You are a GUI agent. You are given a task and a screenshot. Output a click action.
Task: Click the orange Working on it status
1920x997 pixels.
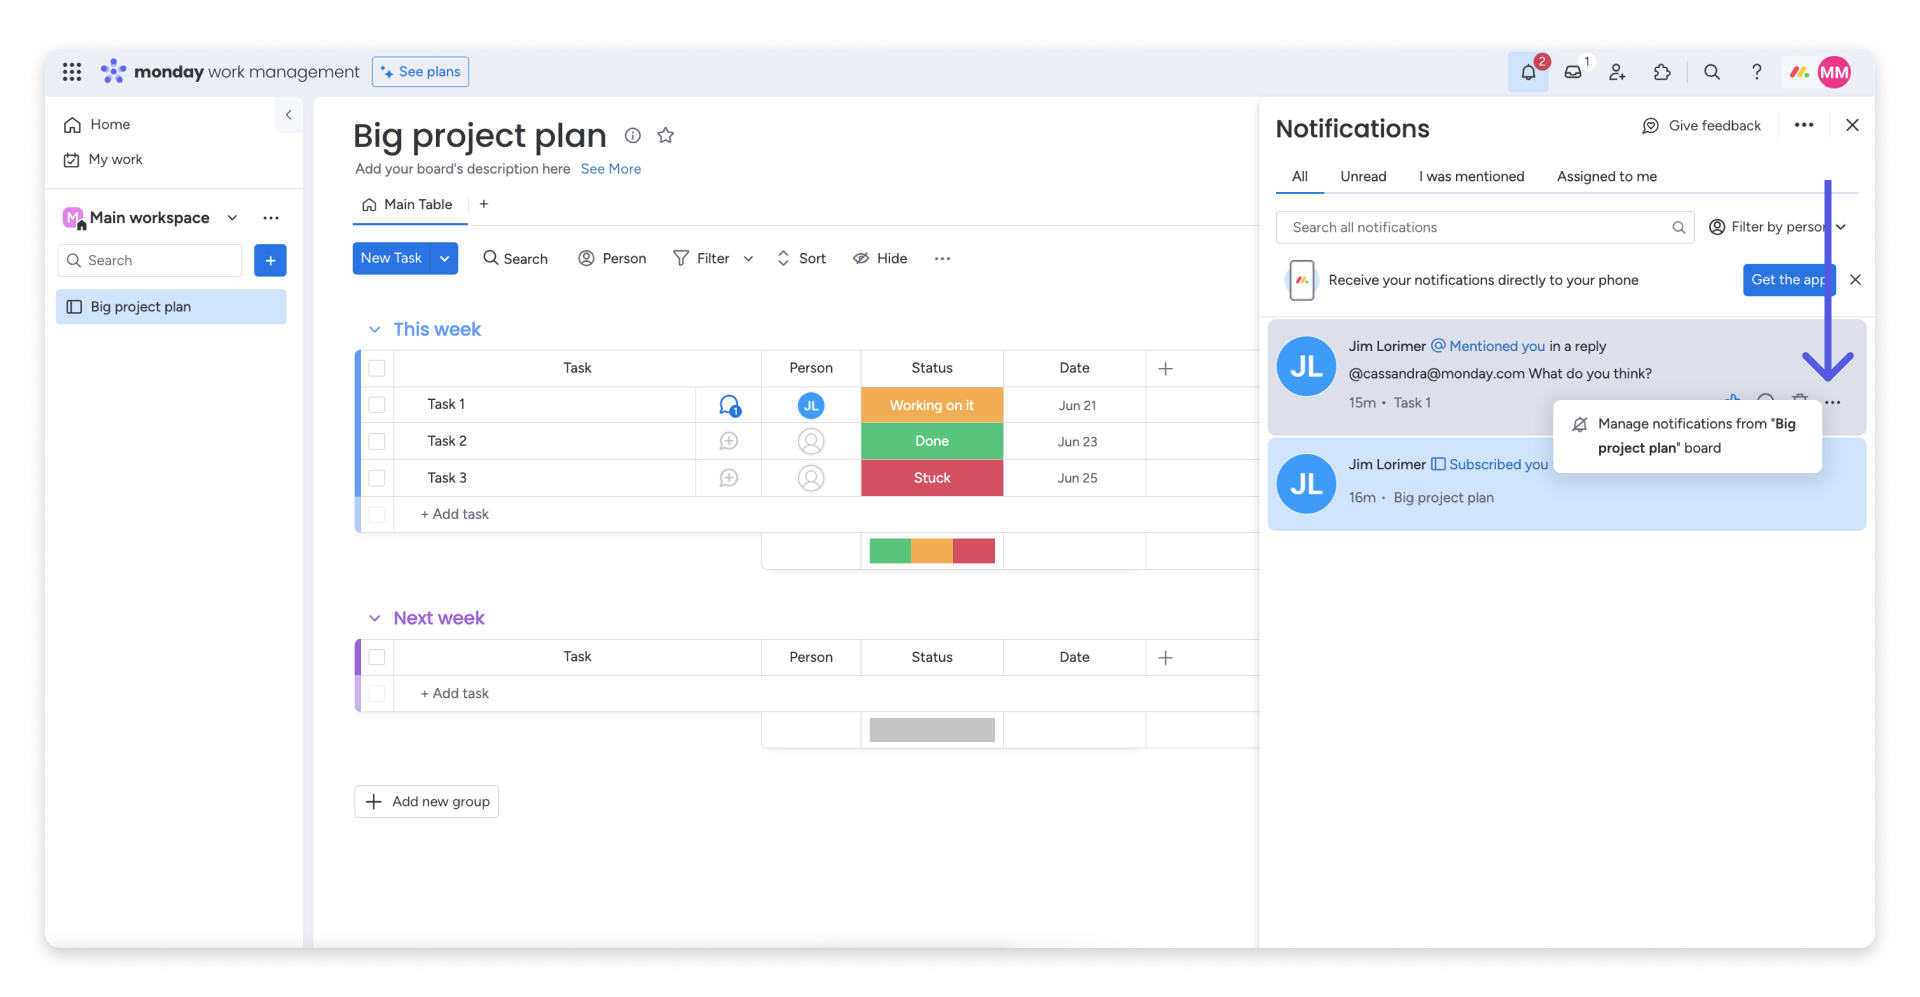(931, 405)
